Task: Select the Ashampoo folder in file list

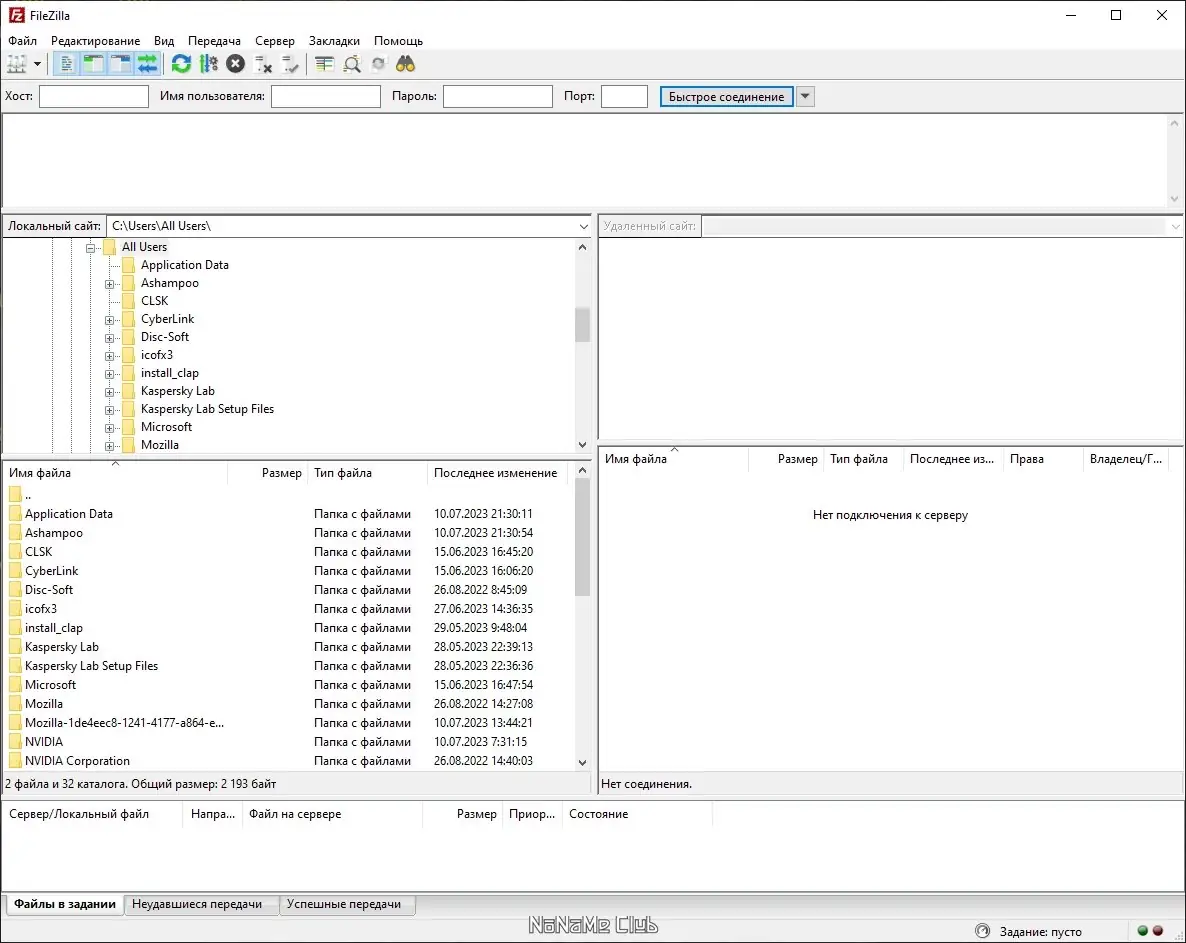Action: 287,533
